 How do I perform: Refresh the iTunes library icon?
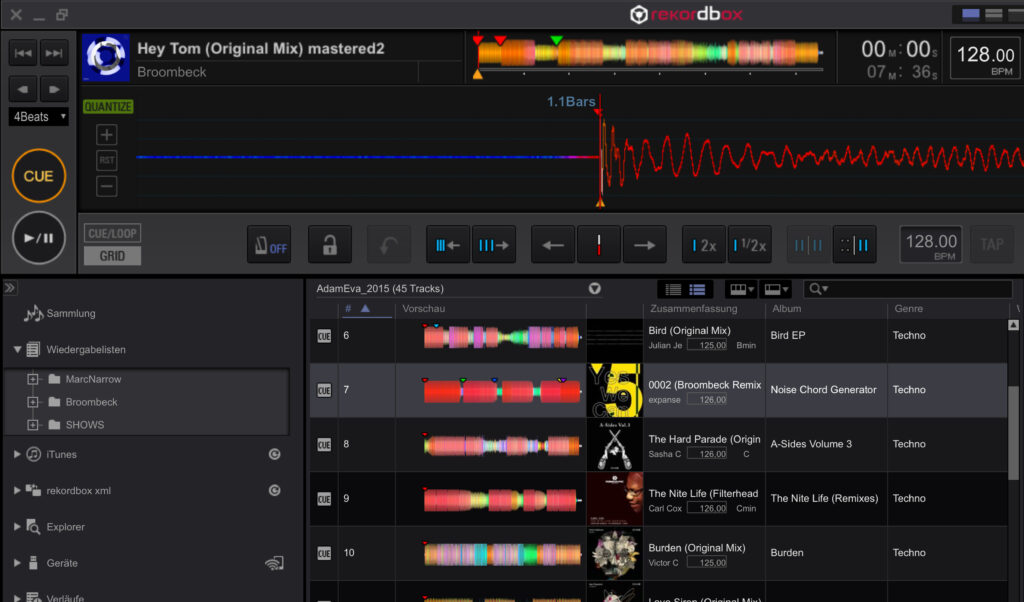point(275,454)
